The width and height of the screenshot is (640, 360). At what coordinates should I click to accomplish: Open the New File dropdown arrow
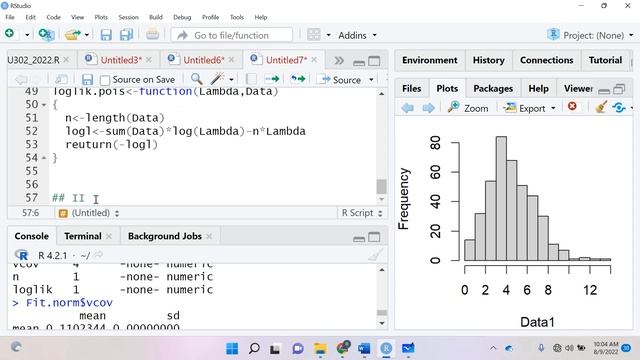tap(27, 35)
